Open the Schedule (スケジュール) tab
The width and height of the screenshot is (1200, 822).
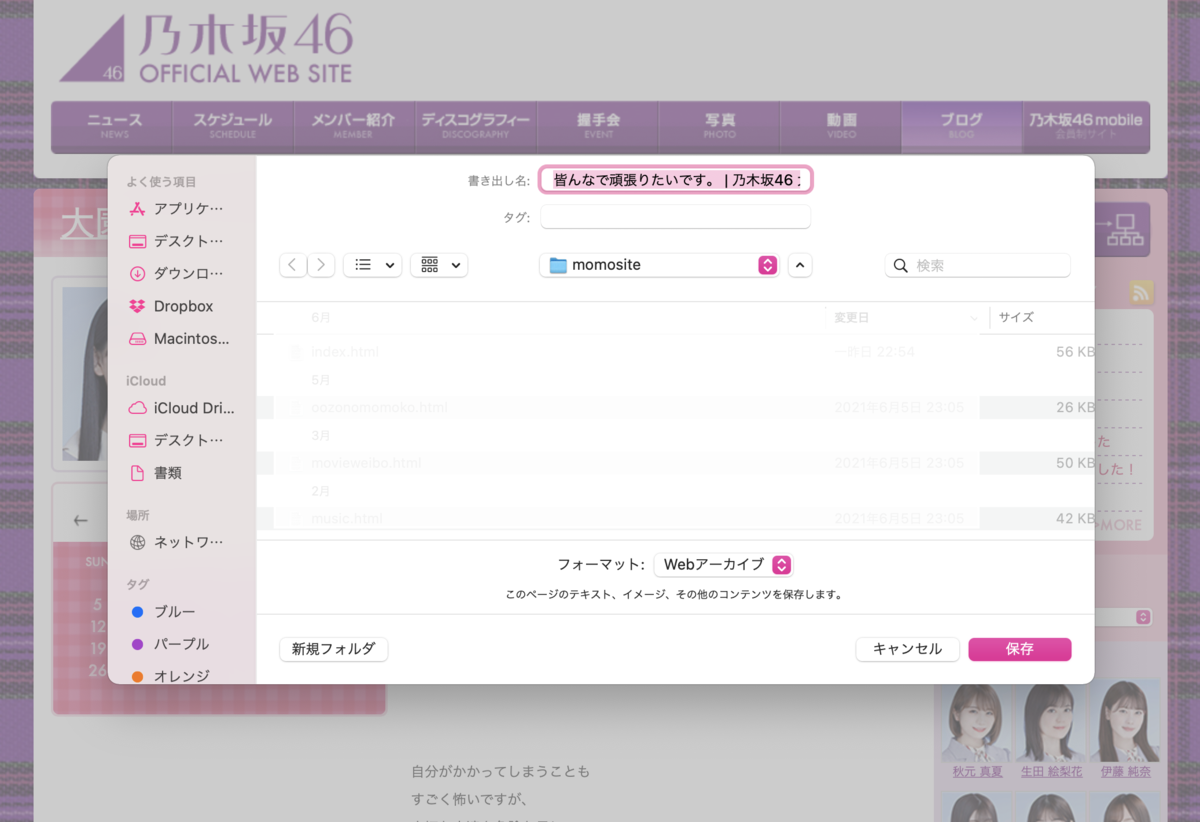coord(233,125)
